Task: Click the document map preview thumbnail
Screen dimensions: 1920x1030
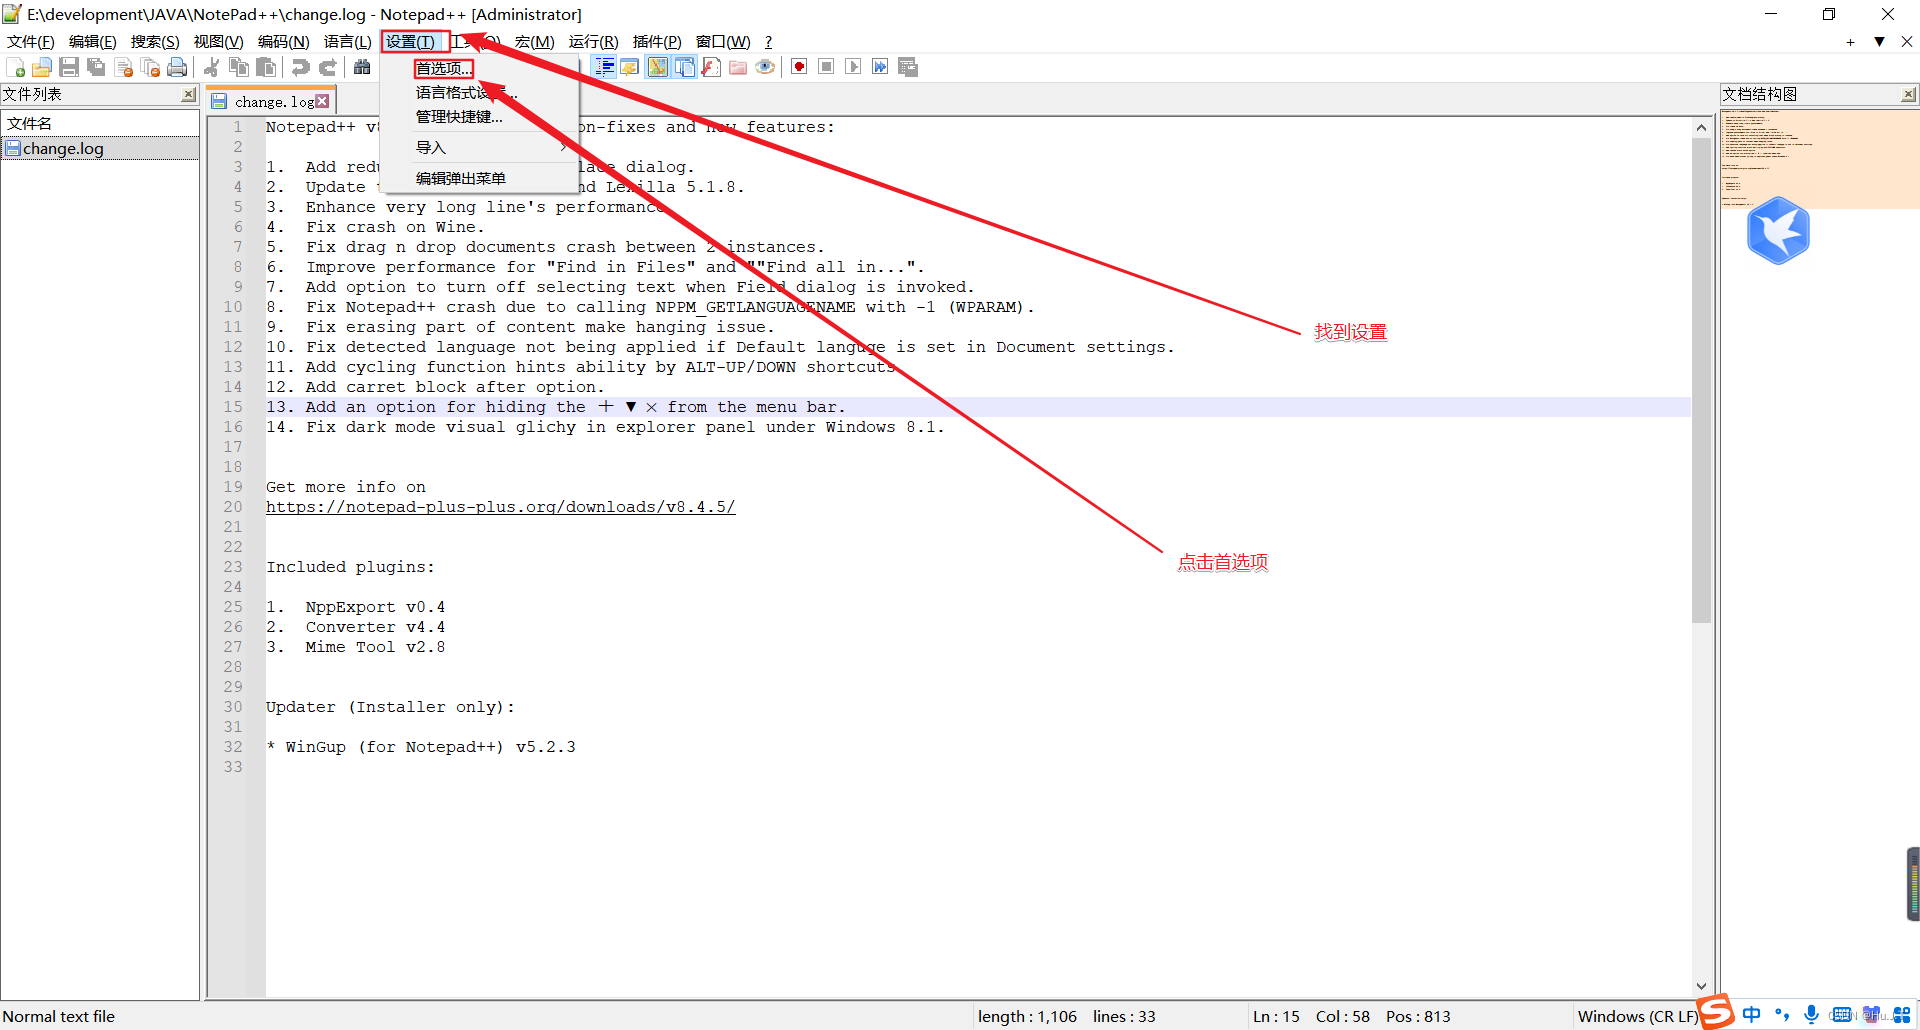Action: click(1819, 159)
